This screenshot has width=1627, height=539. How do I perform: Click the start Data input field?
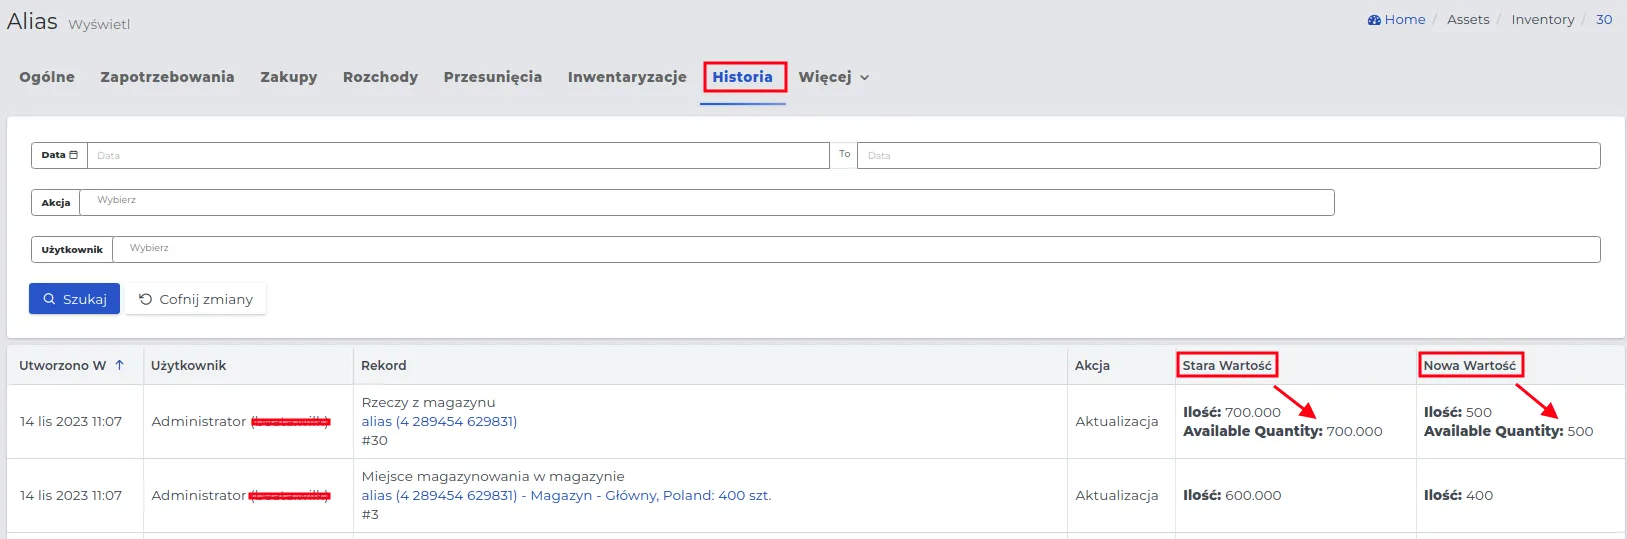point(458,155)
